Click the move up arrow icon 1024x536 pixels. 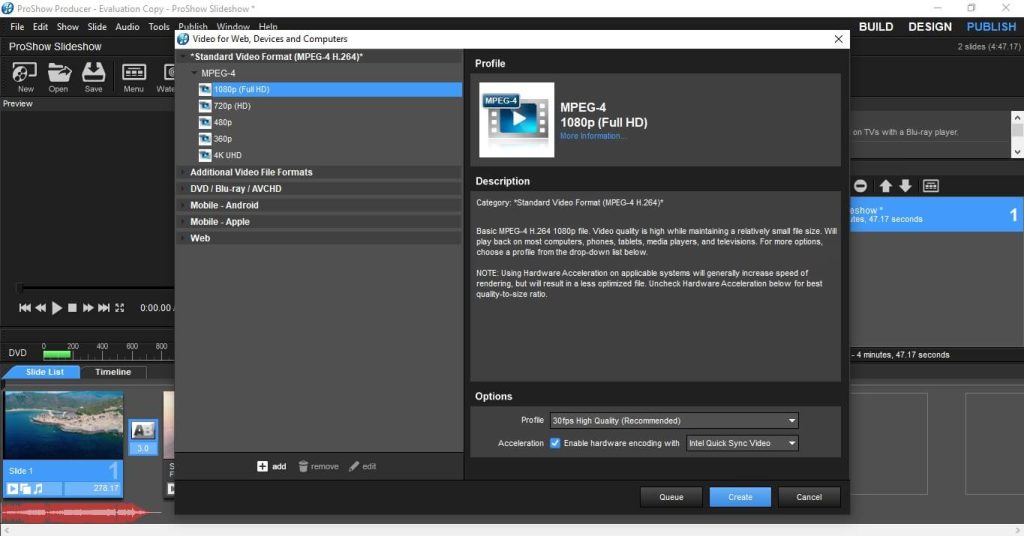885,186
